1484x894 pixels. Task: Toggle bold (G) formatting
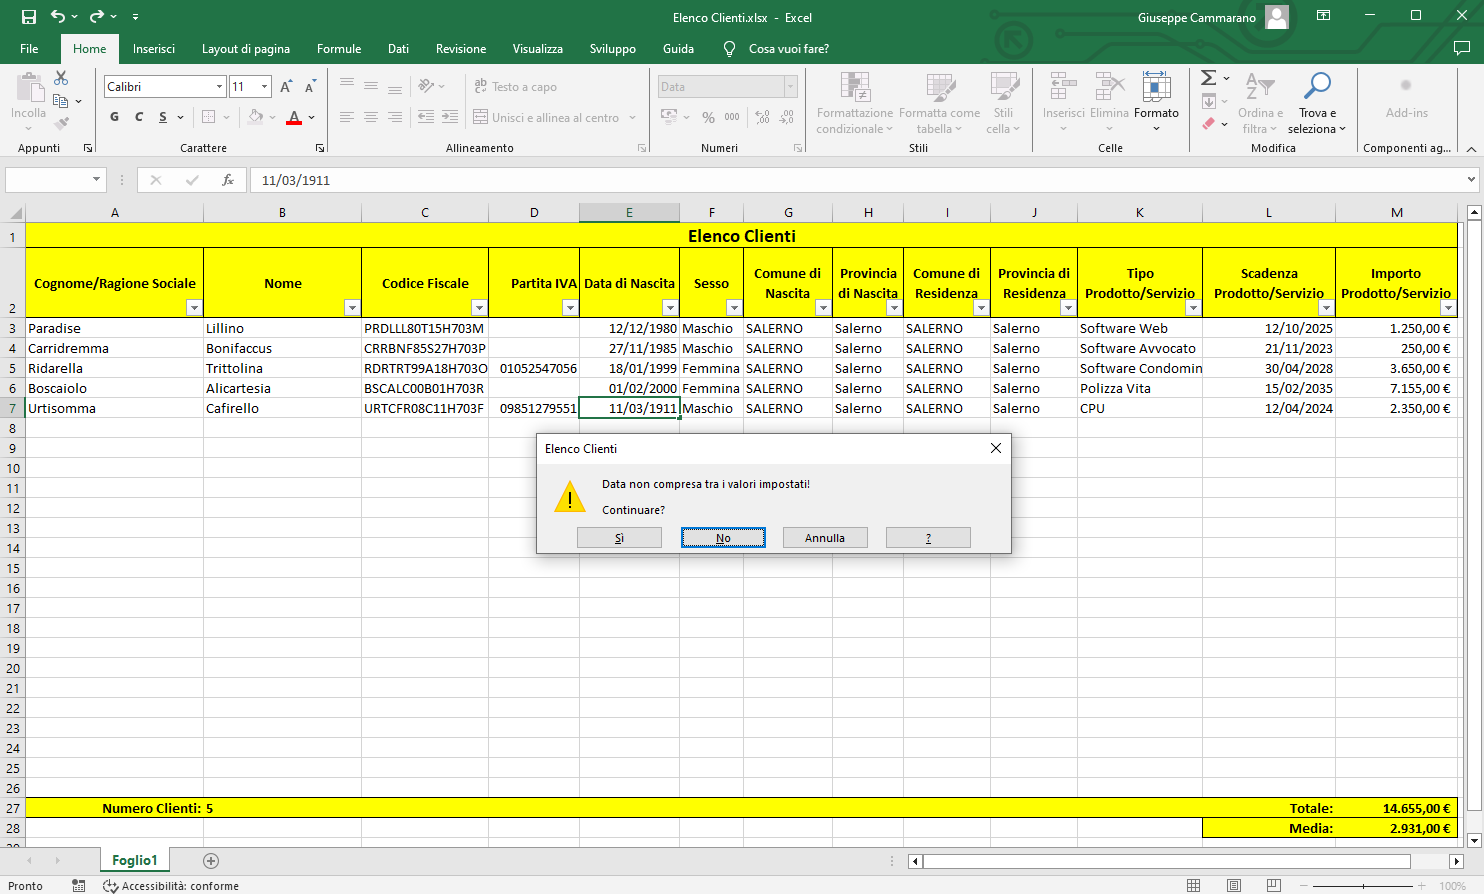[115, 117]
